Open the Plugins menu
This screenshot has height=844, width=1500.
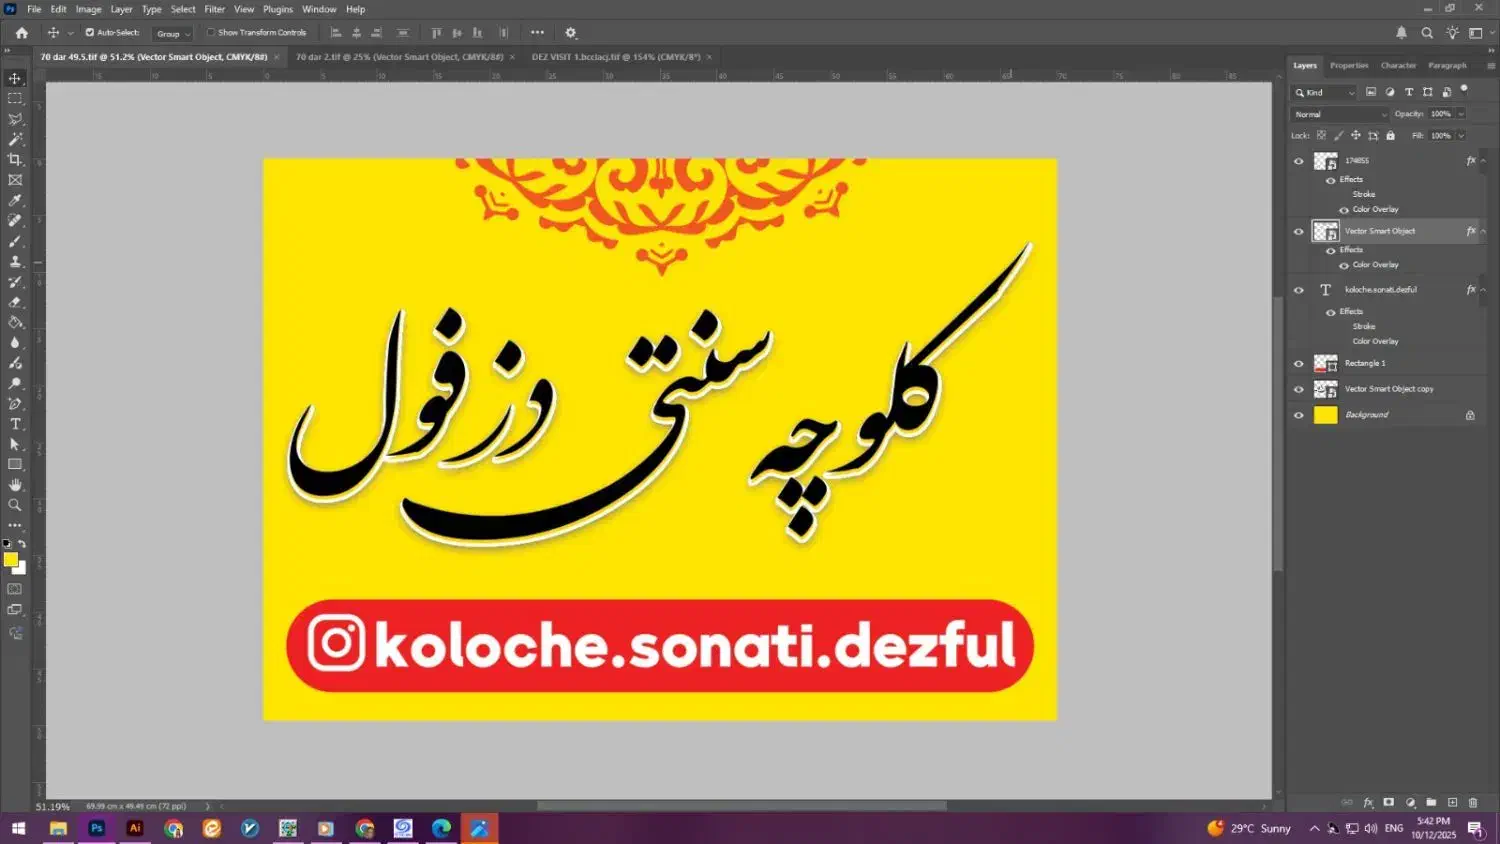[278, 9]
